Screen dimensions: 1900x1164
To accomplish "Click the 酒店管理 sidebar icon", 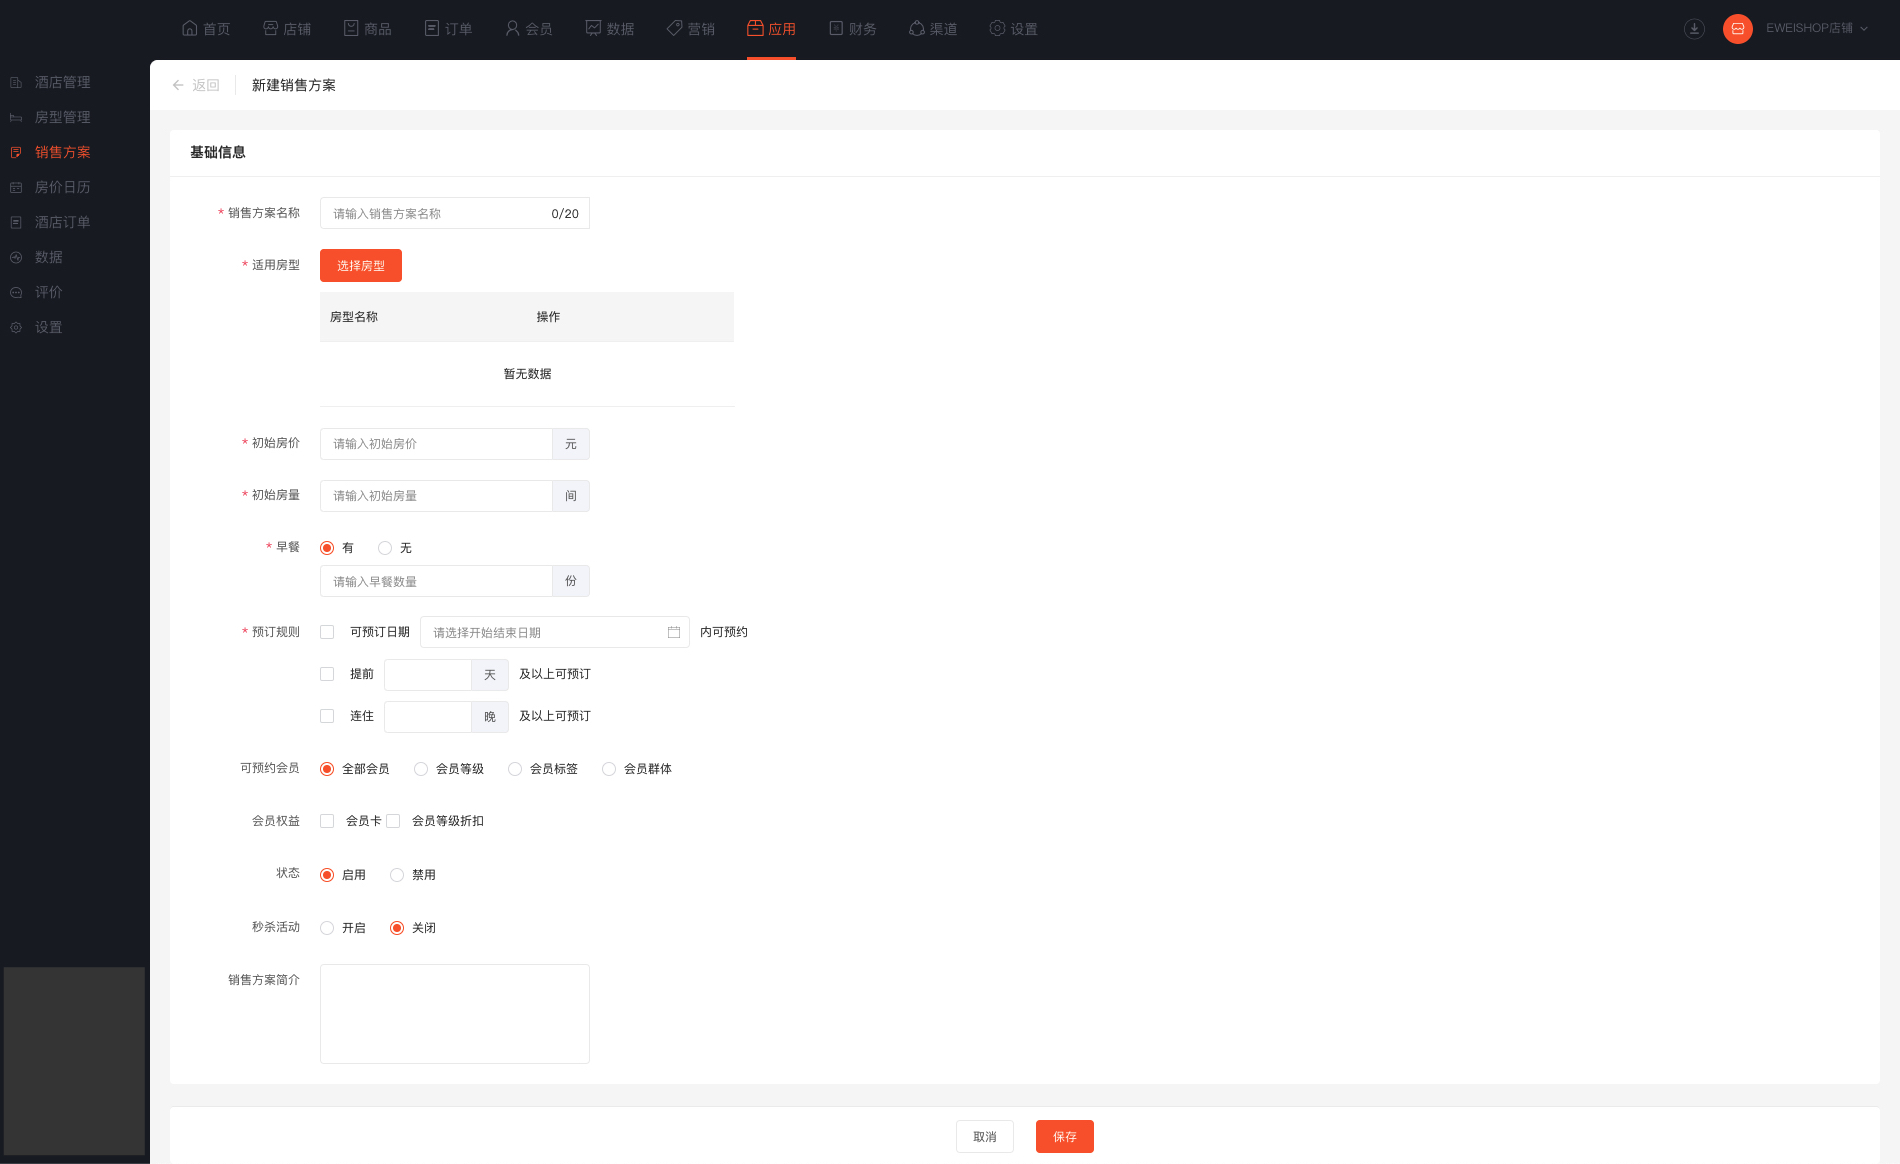I will pyautogui.click(x=16, y=82).
